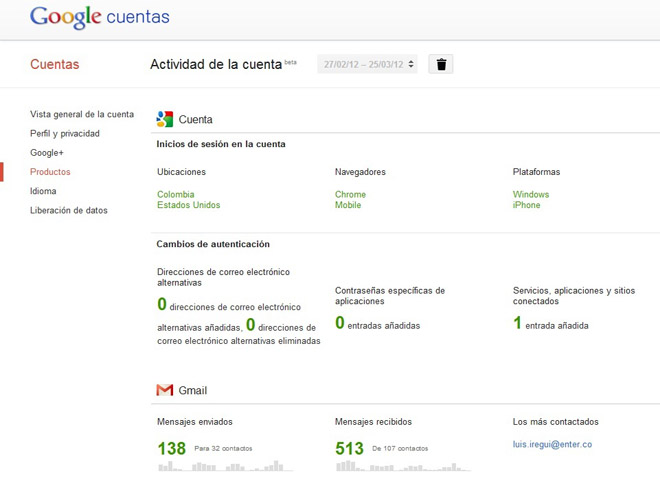
Task: Click the Cuentas heading link
Action: pyautogui.click(x=55, y=65)
